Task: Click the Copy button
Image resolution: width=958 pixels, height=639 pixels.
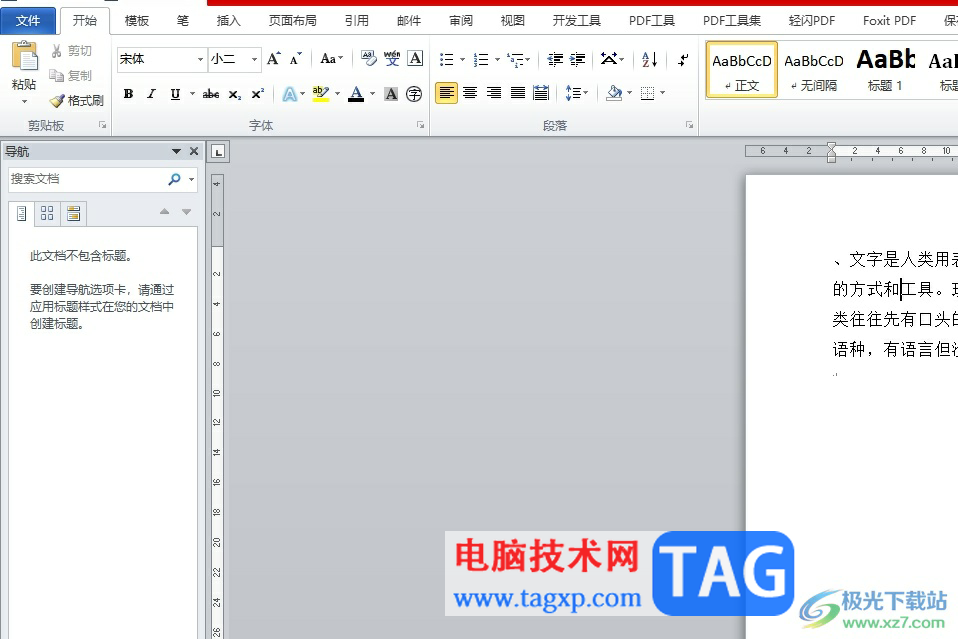Action: pyautogui.click(x=71, y=76)
